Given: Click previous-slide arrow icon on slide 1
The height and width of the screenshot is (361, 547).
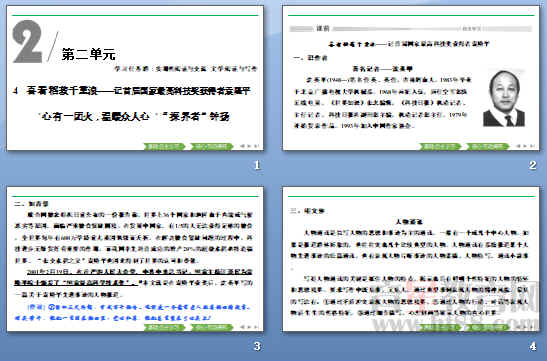Looking at the screenshot, I should point(243,146).
